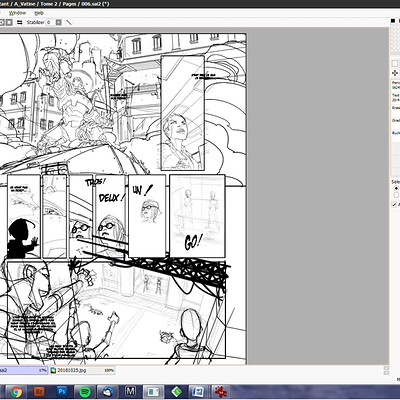400x400 pixels.
Task: Toggle the checkbox below the selection radio buttons
Action: coord(395,204)
